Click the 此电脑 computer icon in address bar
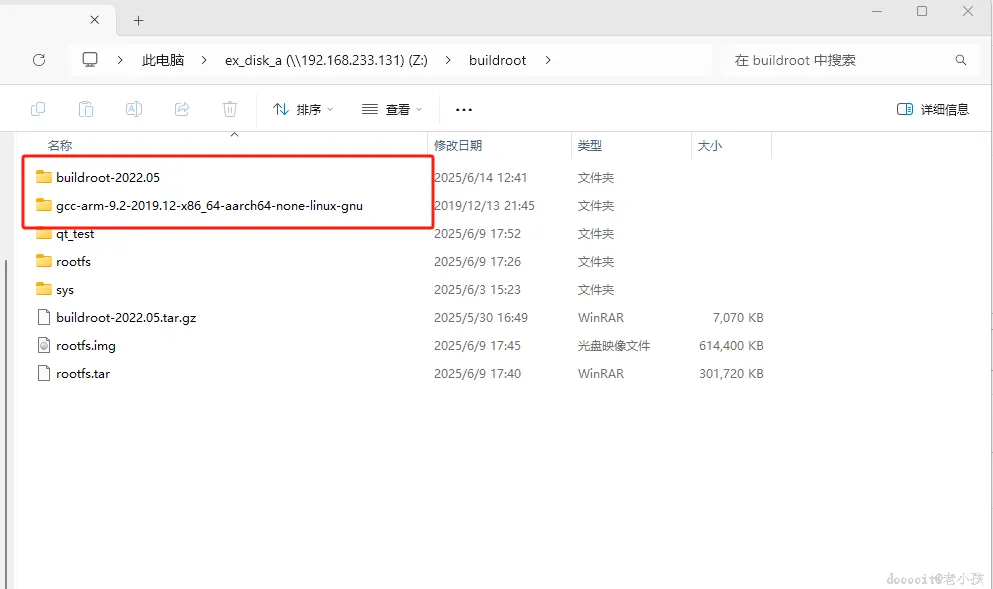Viewport: 993px width, 589px height. point(89,60)
